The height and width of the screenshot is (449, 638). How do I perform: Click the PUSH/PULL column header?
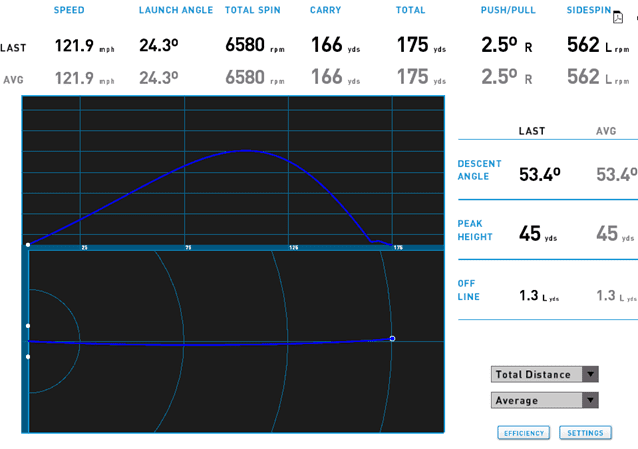point(510,10)
